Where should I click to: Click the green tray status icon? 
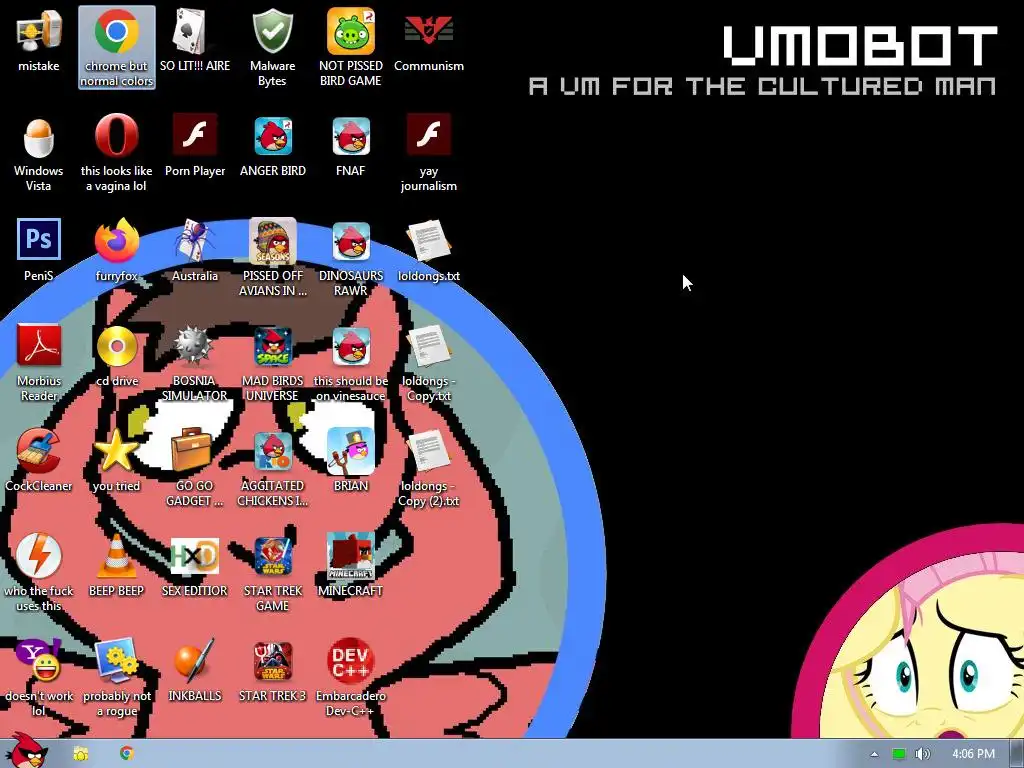pyautogui.click(x=899, y=754)
